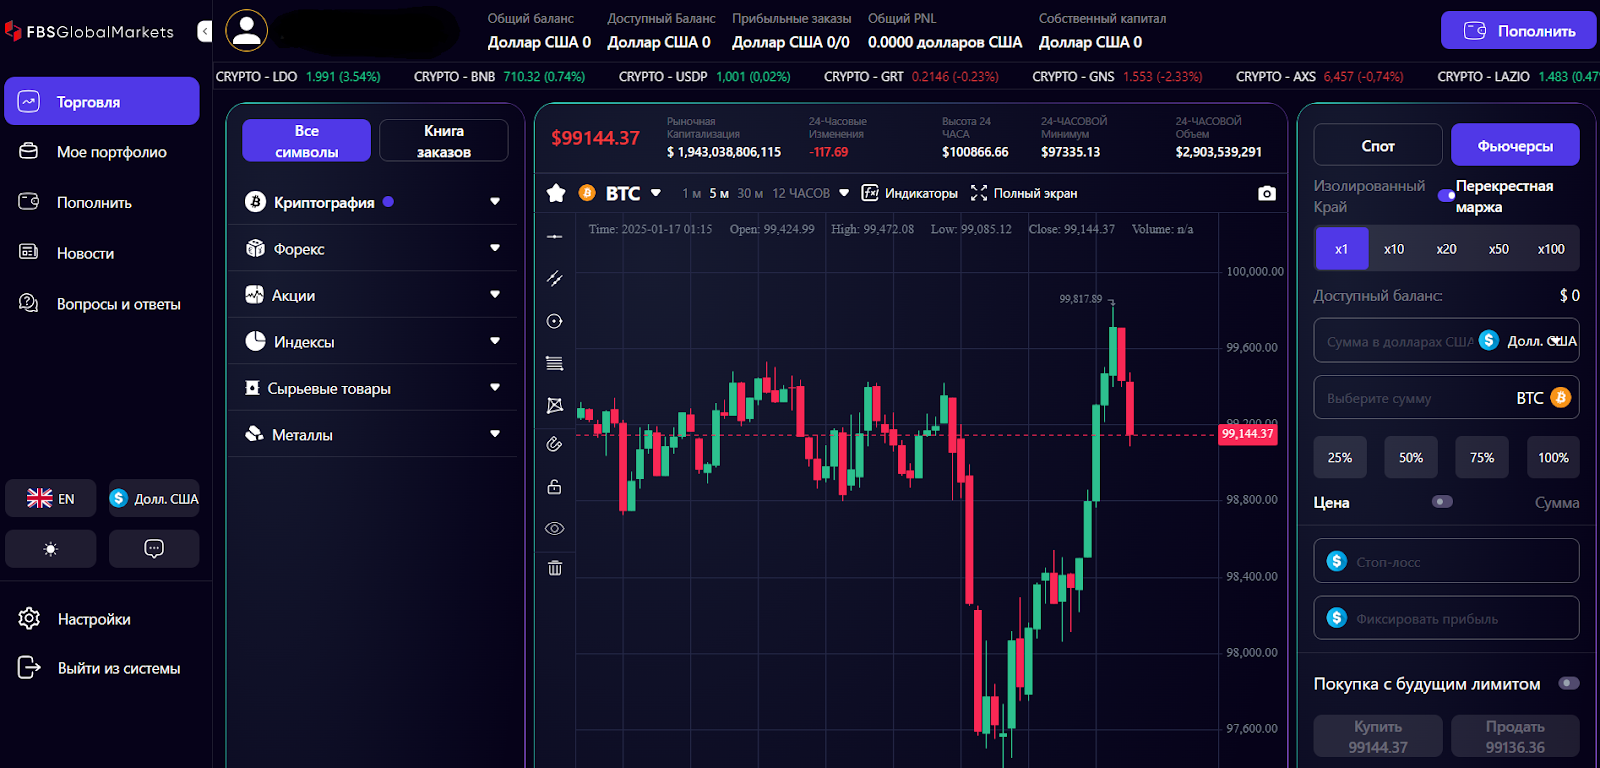Switch to Книга заказов tab
Image resolution: width=1600 pixels, height=768 pixels.
pos(444,141)
